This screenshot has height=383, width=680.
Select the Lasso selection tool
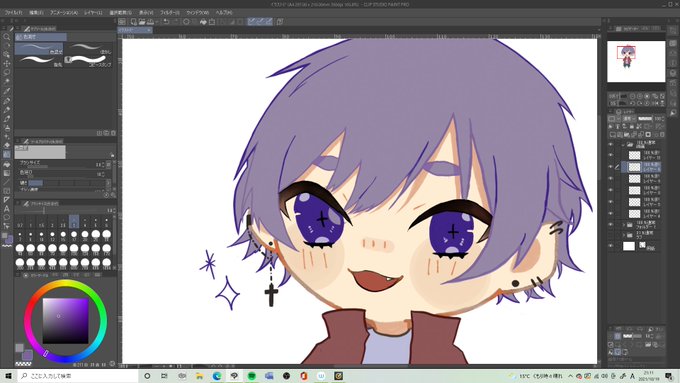tap(7, 72)
